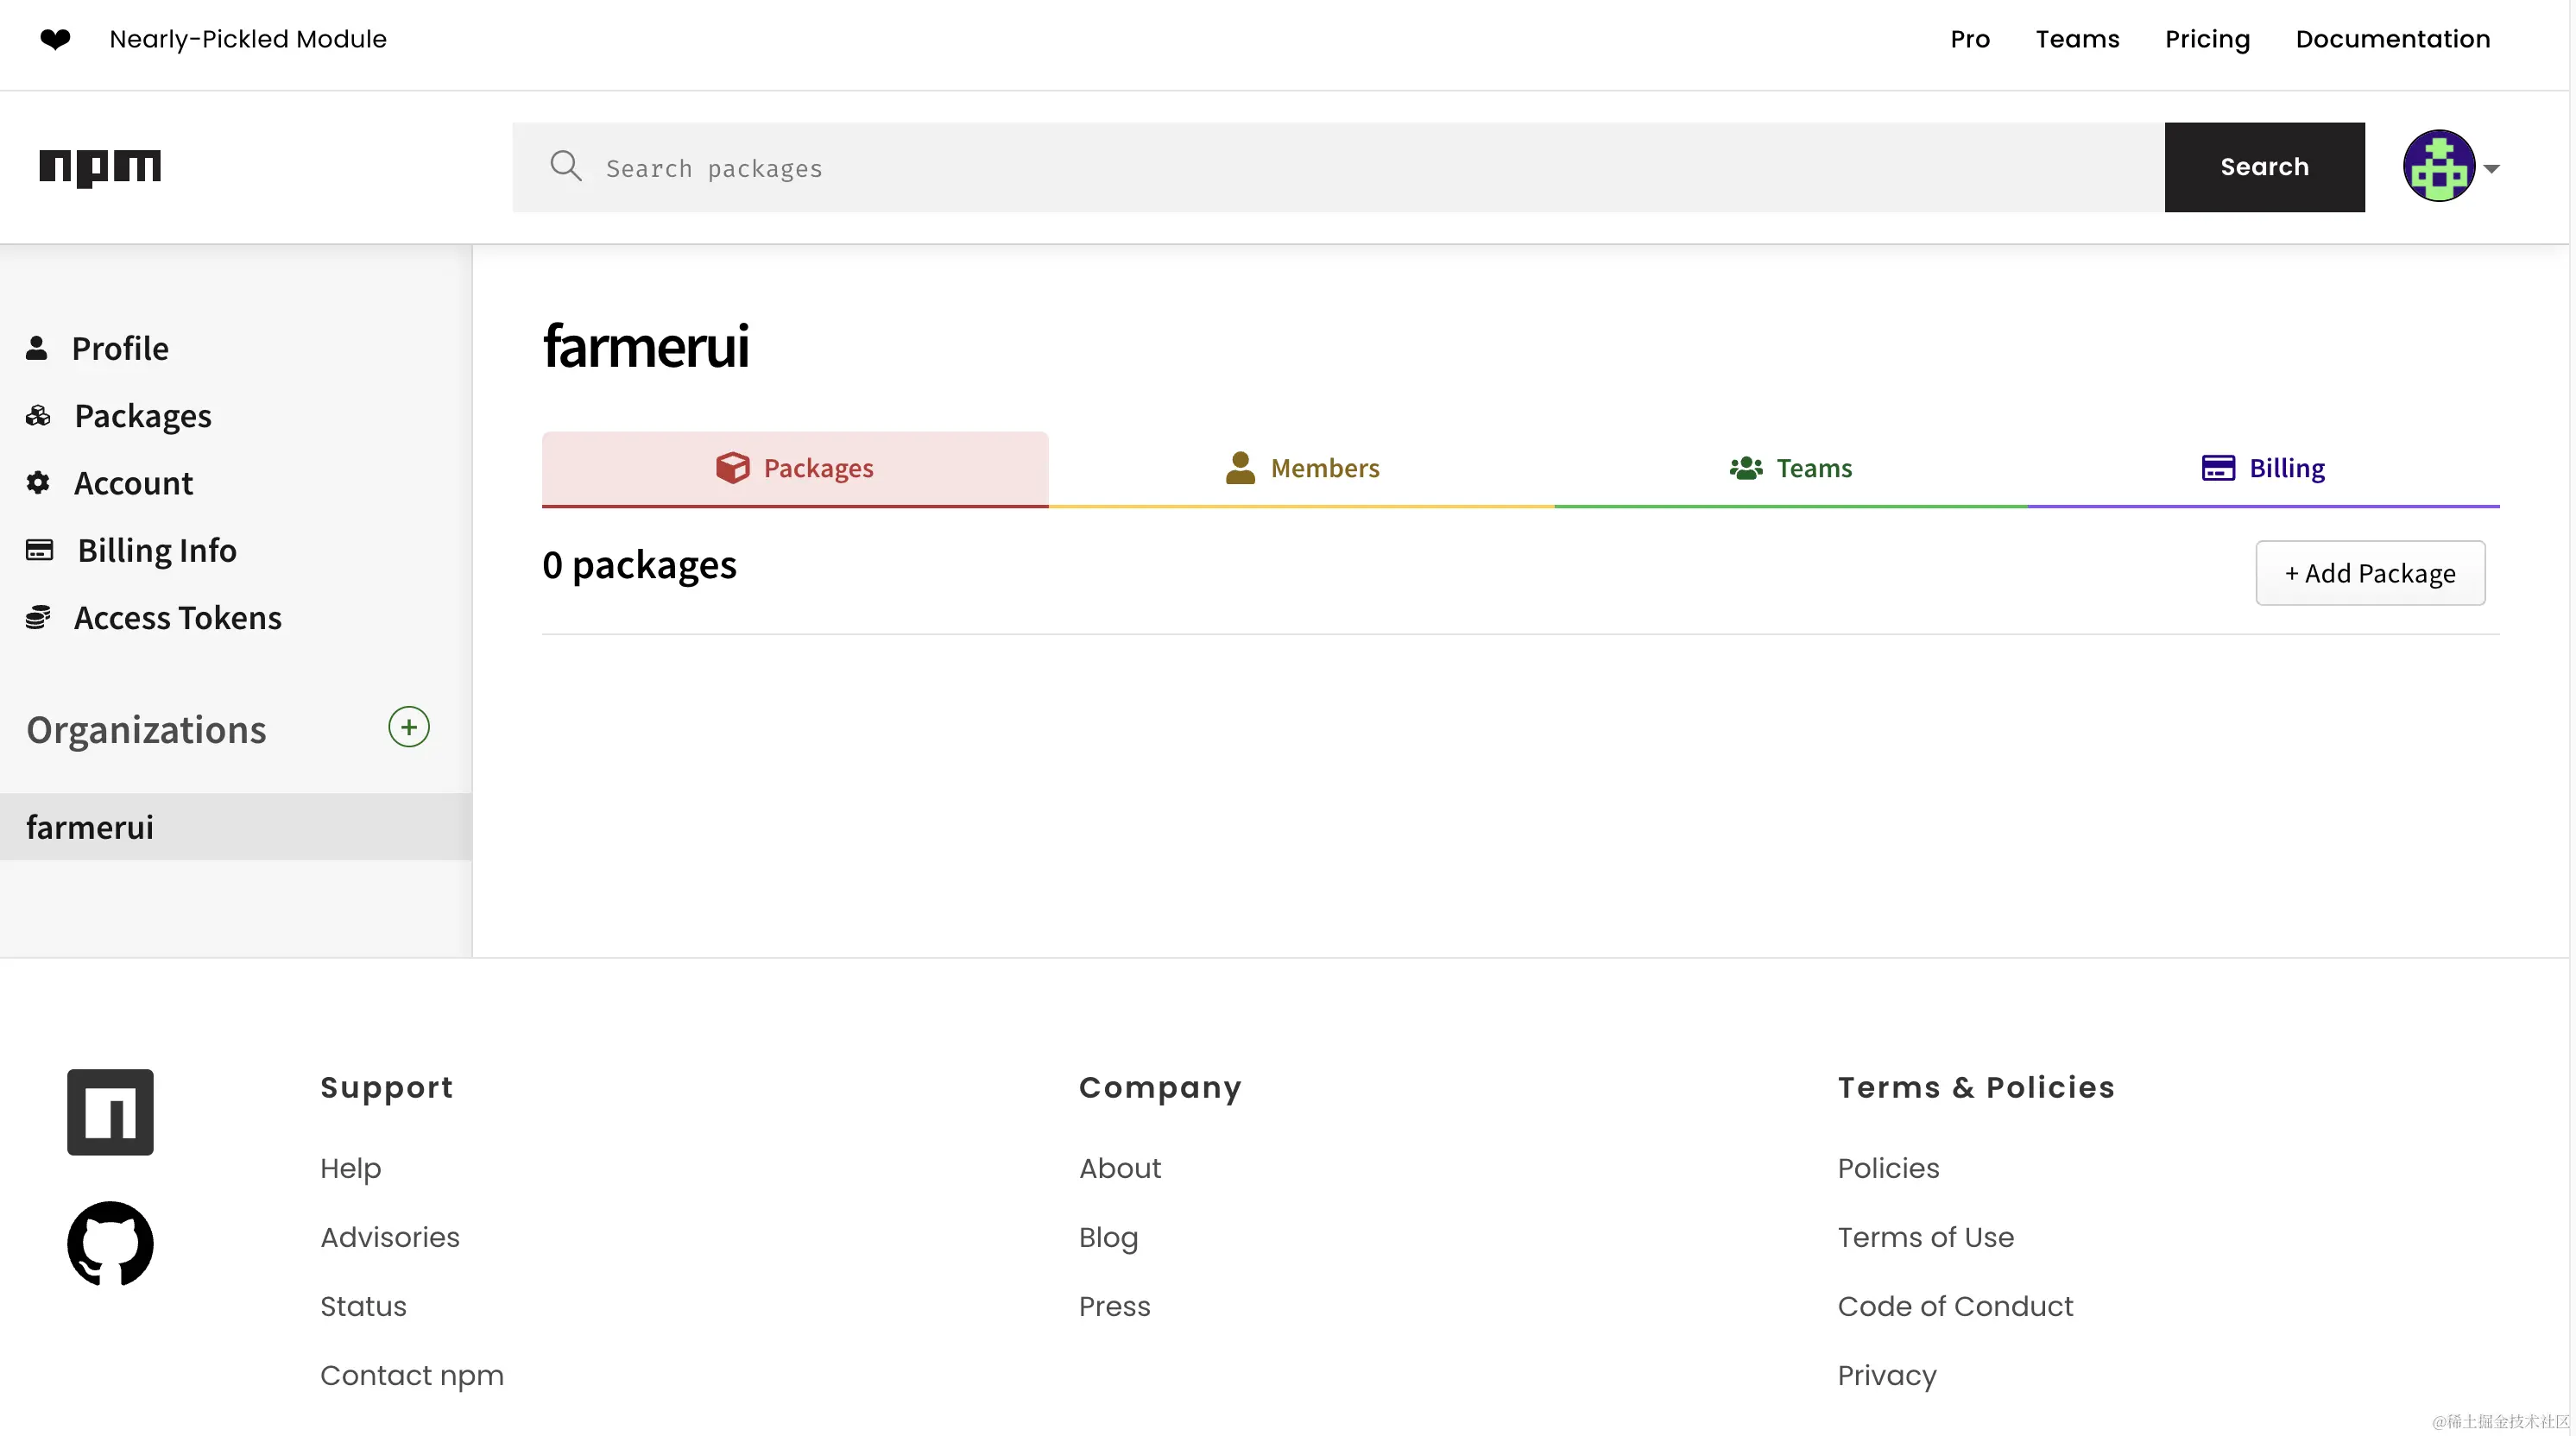Click the red package box tab icon
Screen dimensions: 2576x1436
tap(732, 467)
